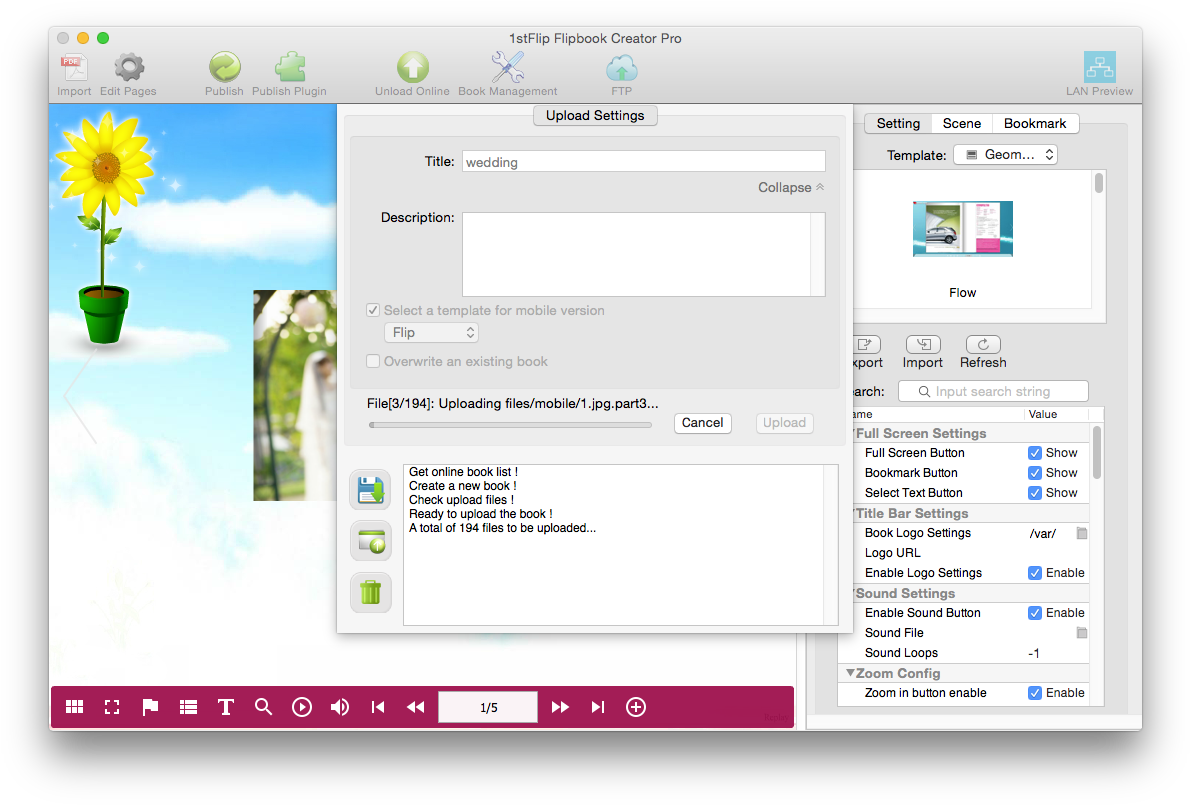This screenshot has height=805, width=1190.
Task: Select the text tool T icon
Action: tap(225, 707)
